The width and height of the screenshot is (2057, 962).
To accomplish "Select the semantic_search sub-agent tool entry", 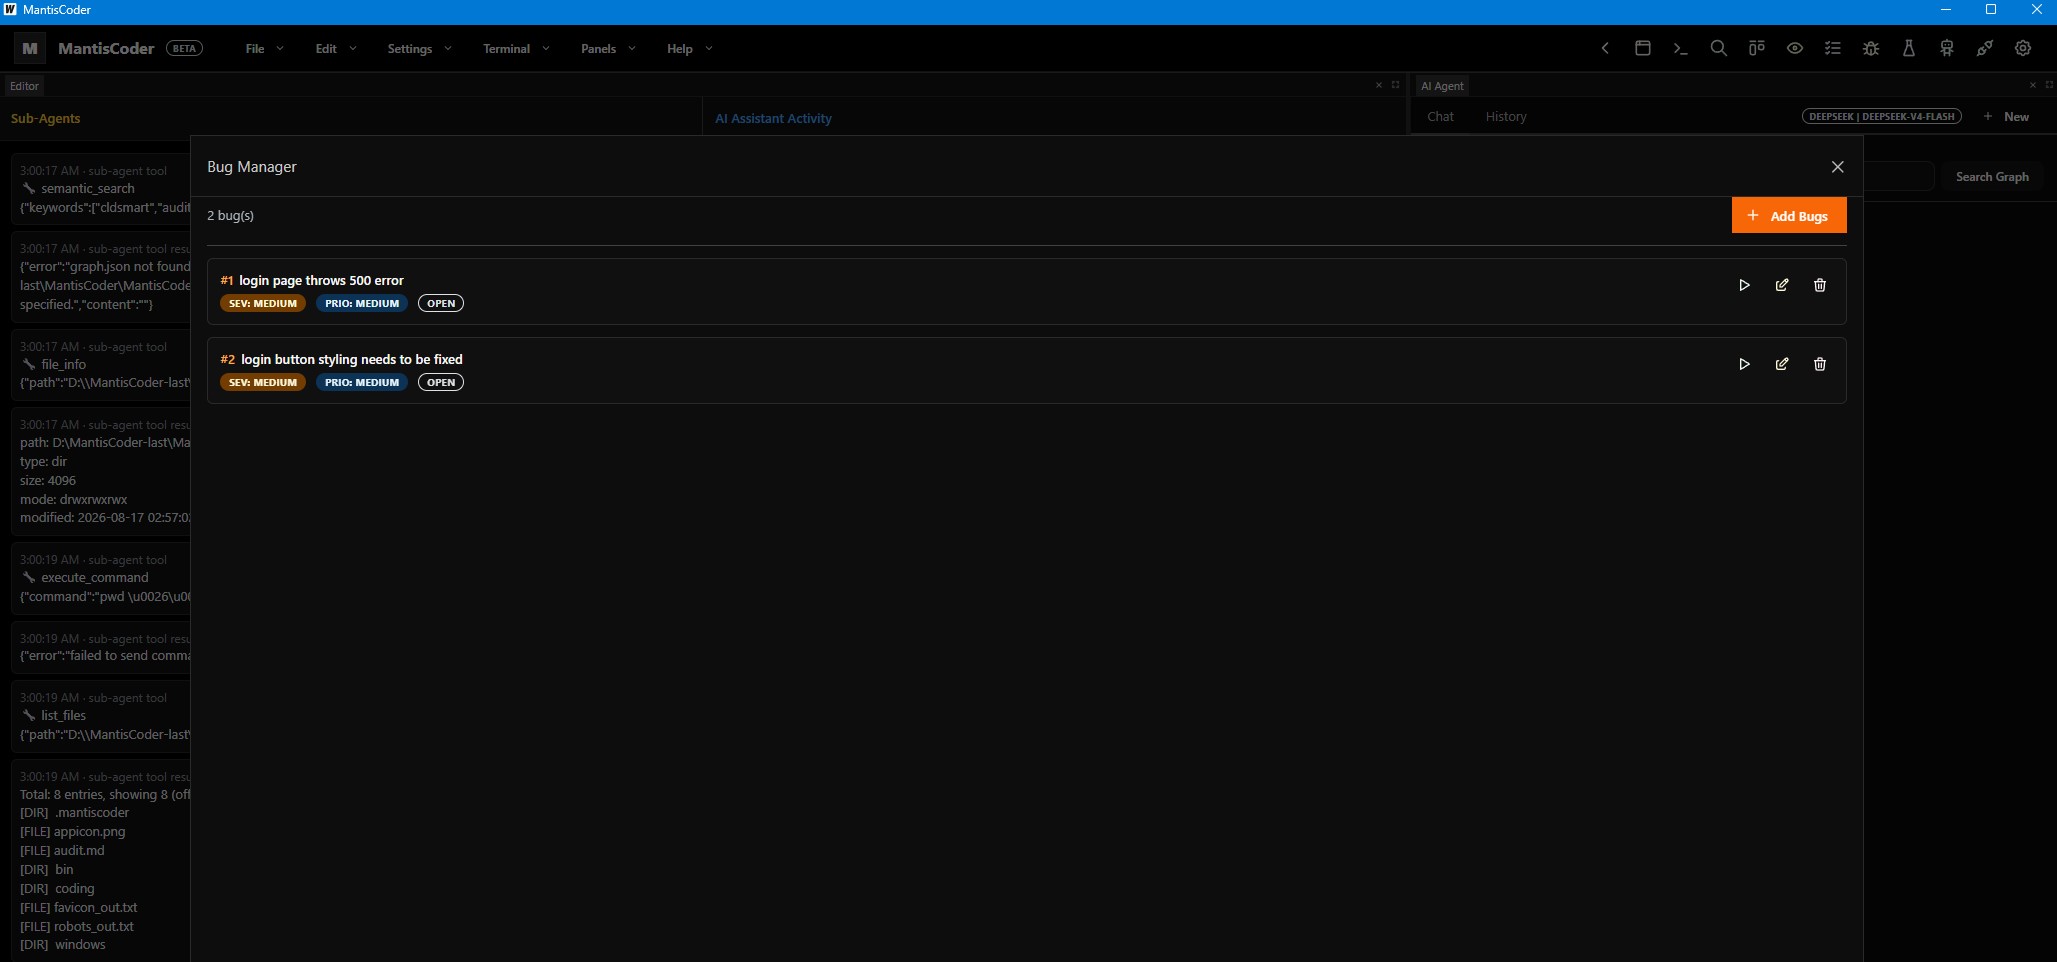I will tap(100, 189).
